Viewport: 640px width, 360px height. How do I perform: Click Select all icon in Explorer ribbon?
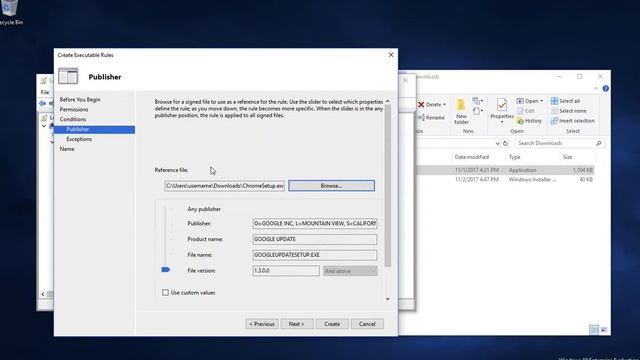[554, 101]
